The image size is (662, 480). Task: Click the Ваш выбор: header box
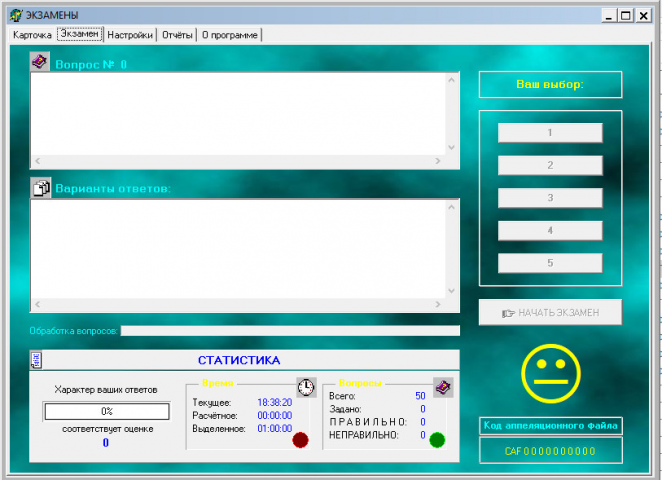pyautogui.click(x=550, y=84)
